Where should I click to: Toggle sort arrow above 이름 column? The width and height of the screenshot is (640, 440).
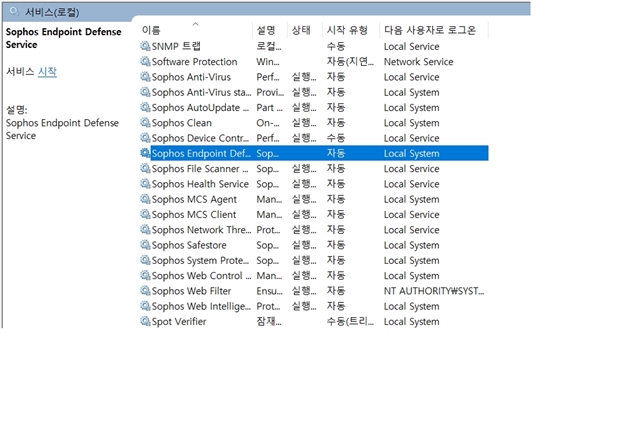click(x=196, y=24)
